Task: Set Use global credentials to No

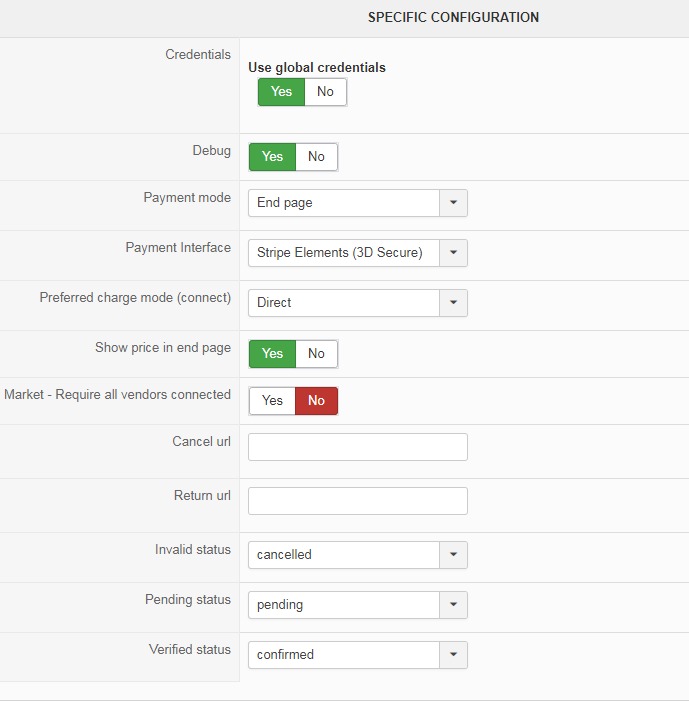Action: point(325,92)
